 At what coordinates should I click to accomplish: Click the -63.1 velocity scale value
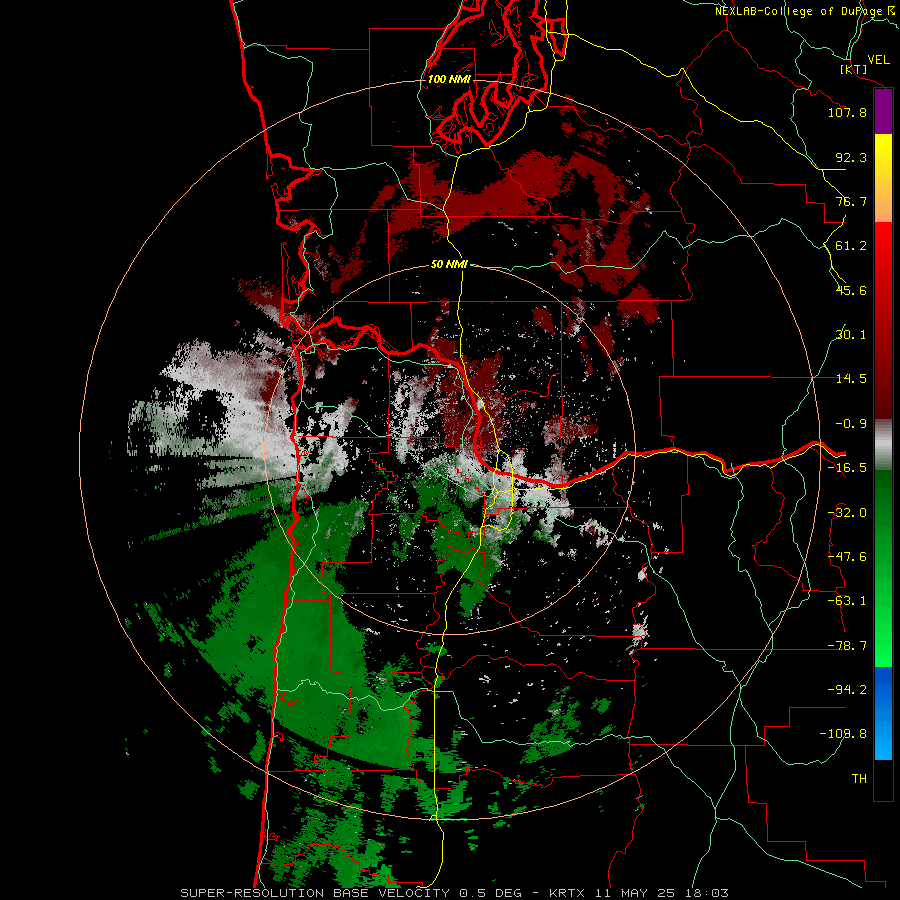[x=847, y=601]
